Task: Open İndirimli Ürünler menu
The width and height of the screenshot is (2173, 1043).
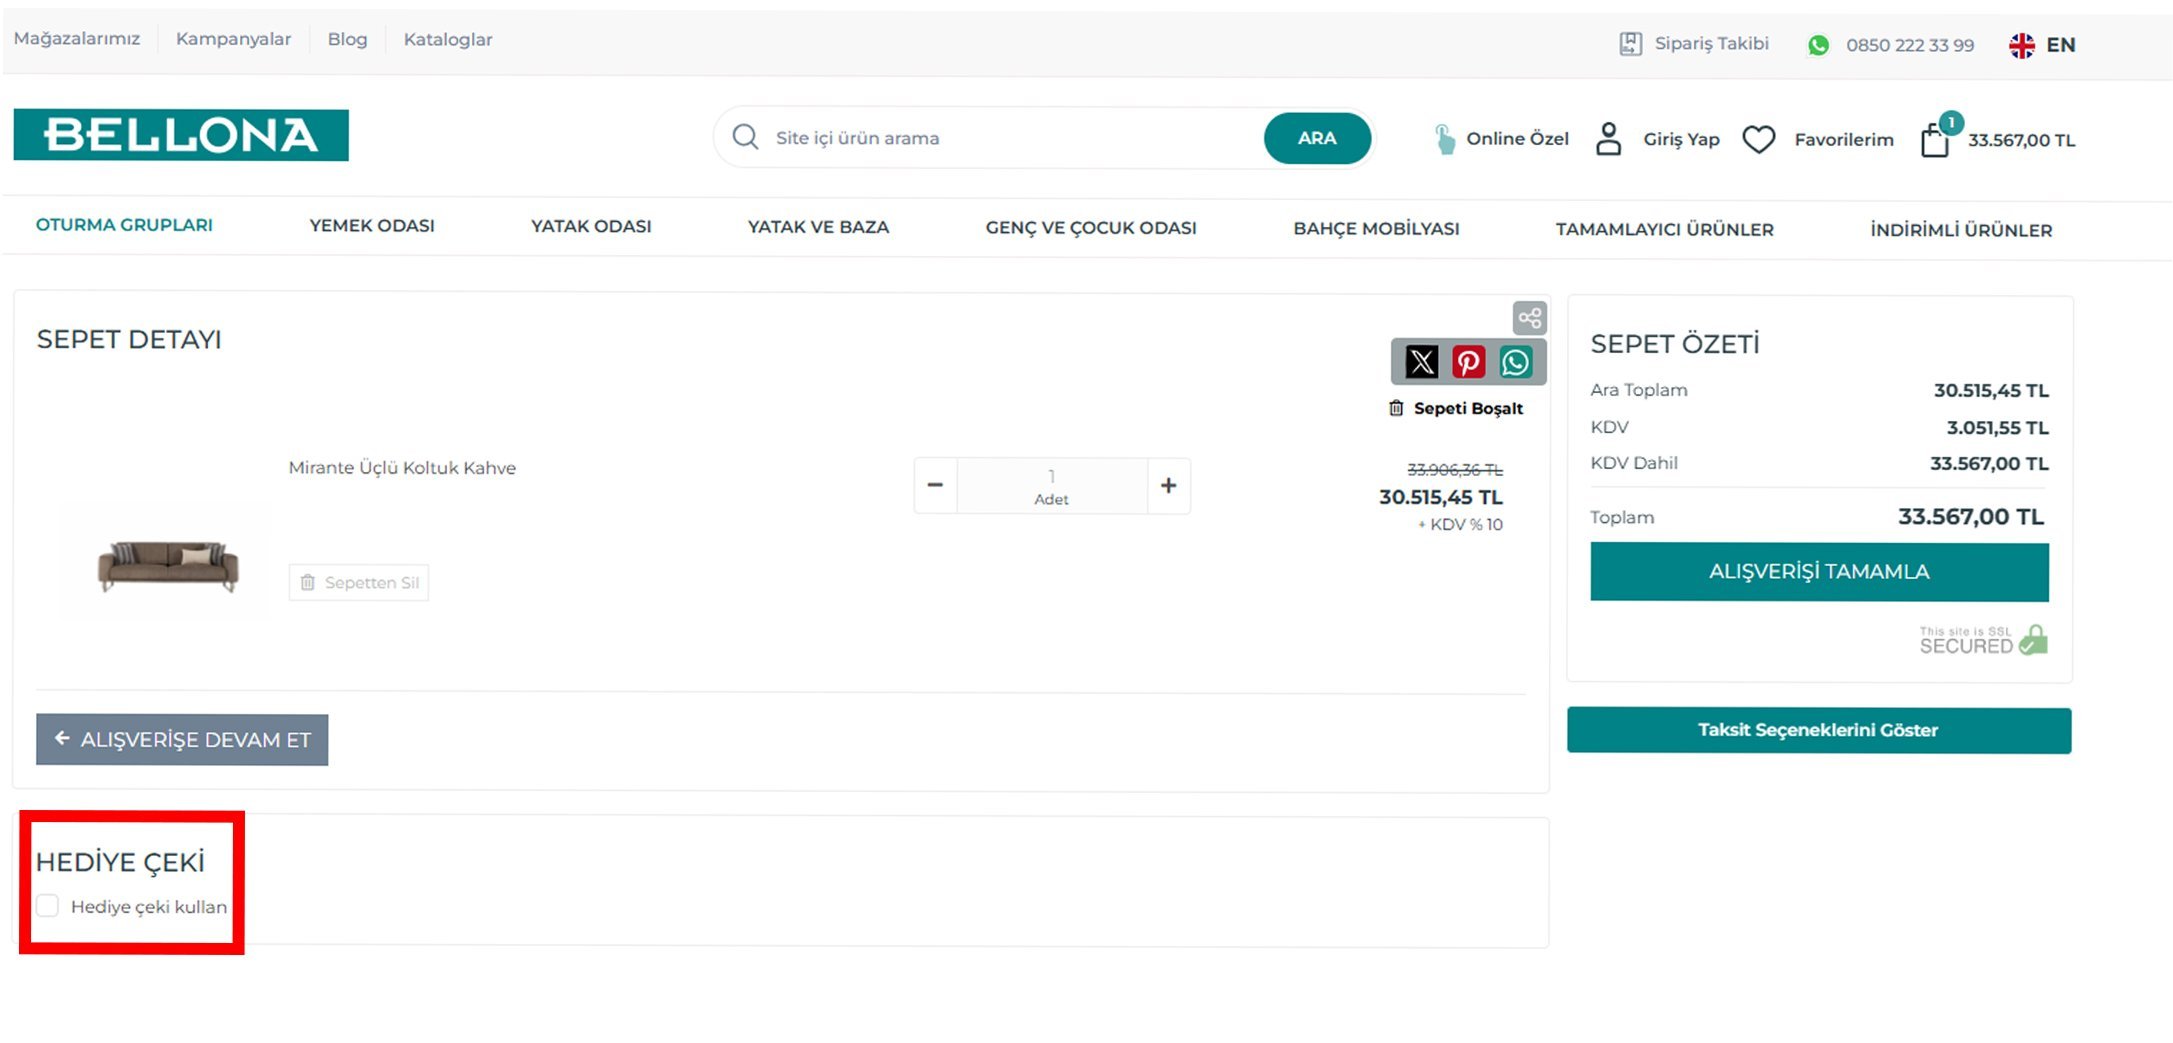Action: [1961, 231]
